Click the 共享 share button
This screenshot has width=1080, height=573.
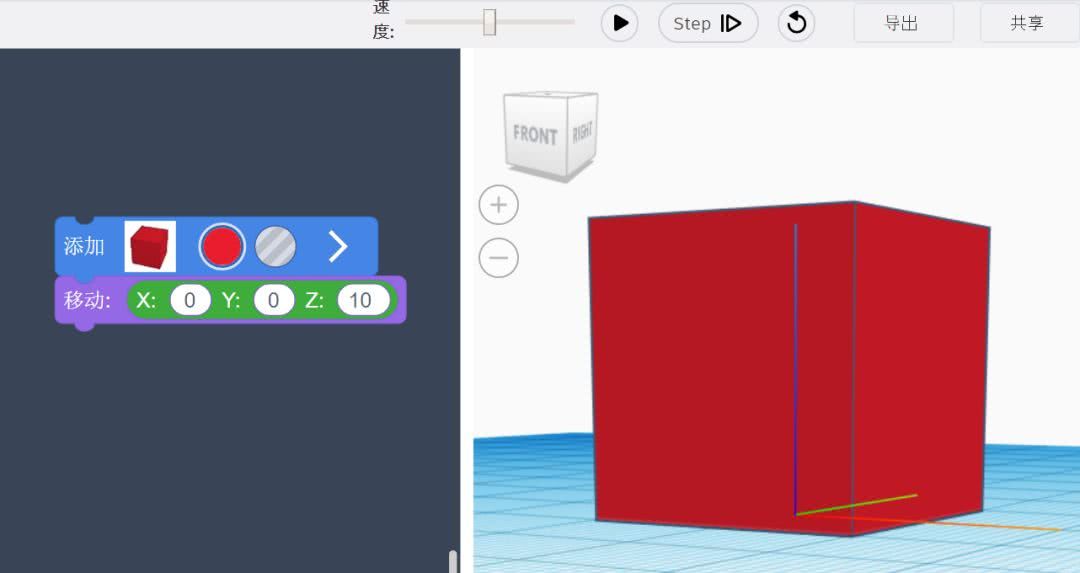pyautogui.click(x=1028, y=23)
